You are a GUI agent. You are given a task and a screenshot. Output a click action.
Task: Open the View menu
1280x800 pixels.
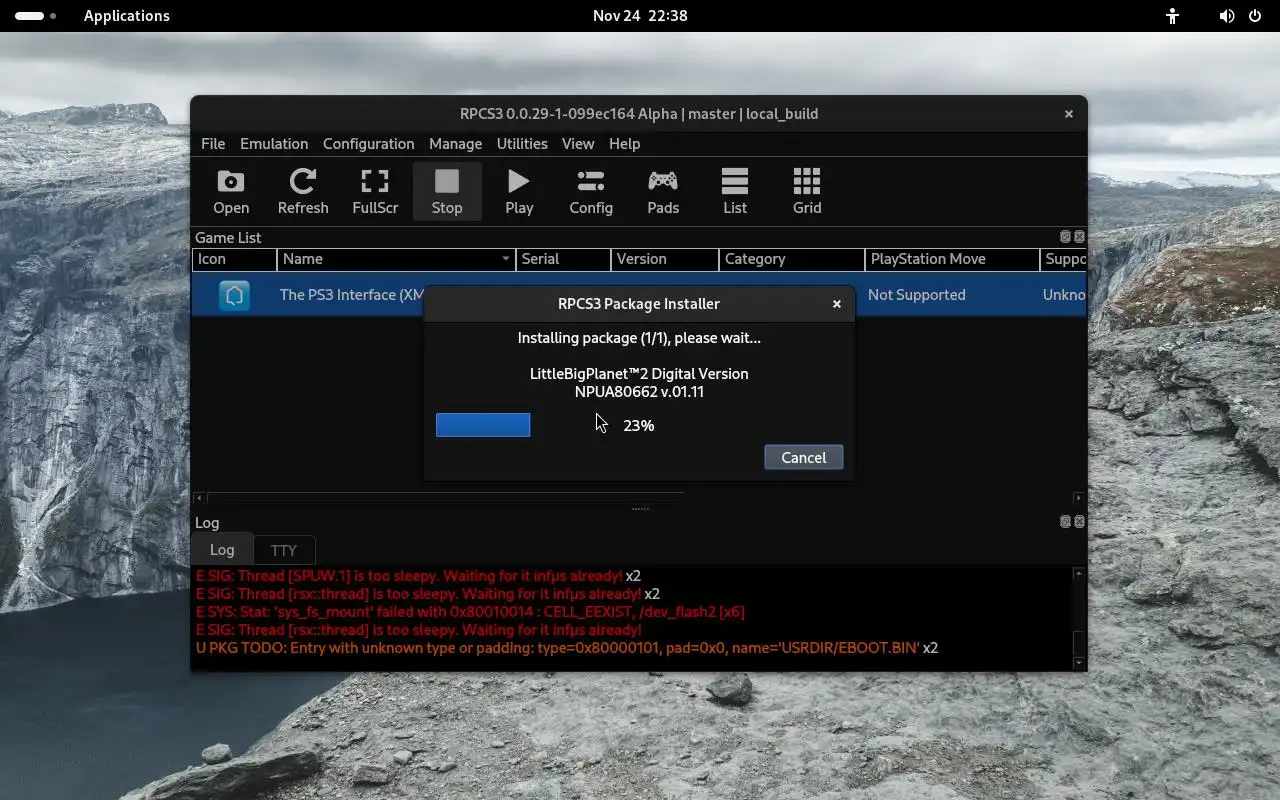(x=578, y=144)
